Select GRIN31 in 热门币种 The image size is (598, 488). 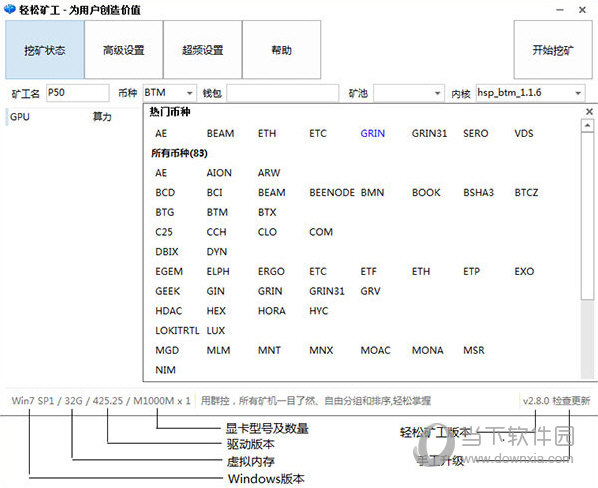429,133
